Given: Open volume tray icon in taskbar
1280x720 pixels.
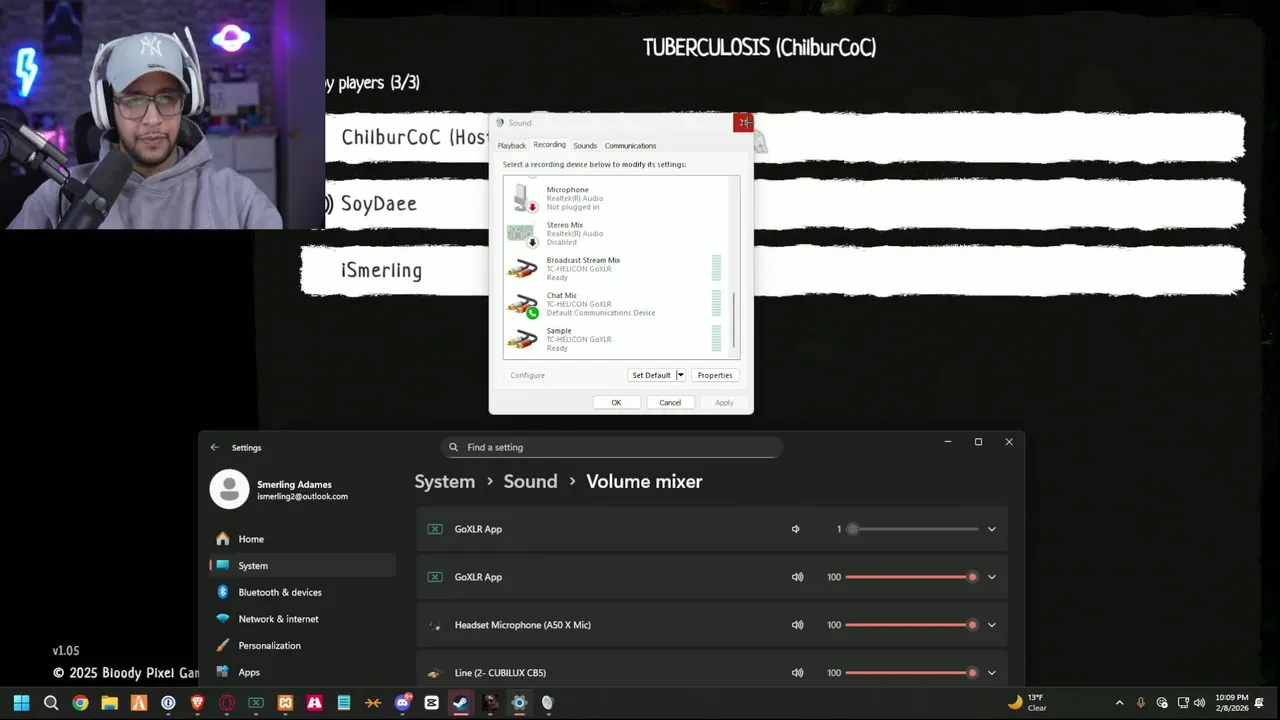Looking at the screenshot, I should click(x=1199, y=703).
